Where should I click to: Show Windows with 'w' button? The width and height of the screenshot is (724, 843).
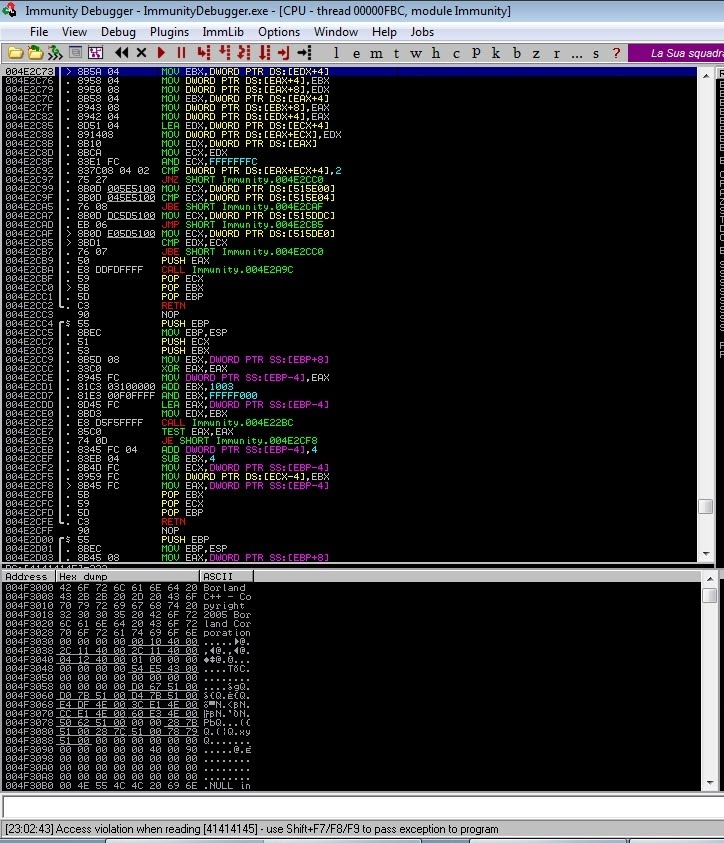[415, 53]
